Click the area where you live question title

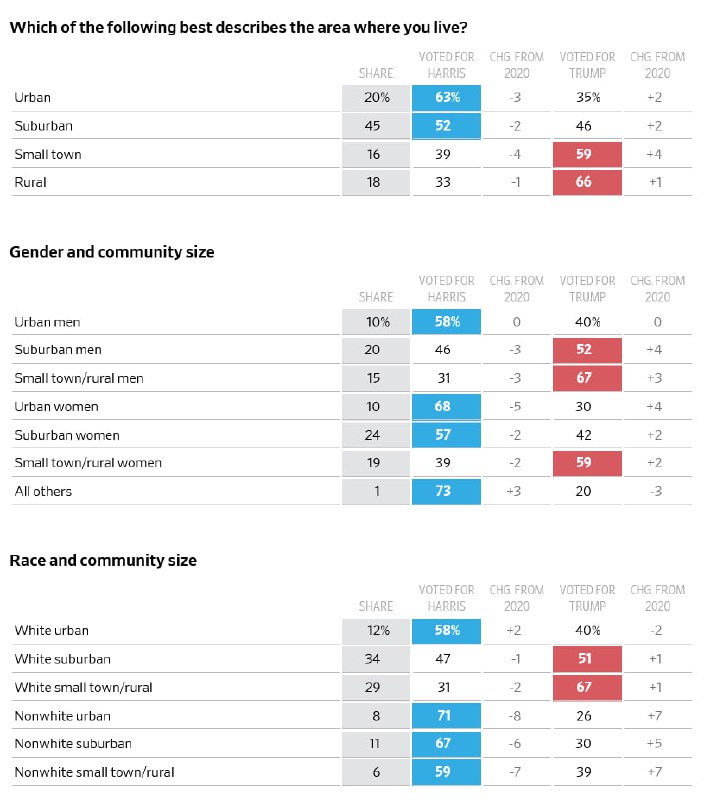(238, 27)
